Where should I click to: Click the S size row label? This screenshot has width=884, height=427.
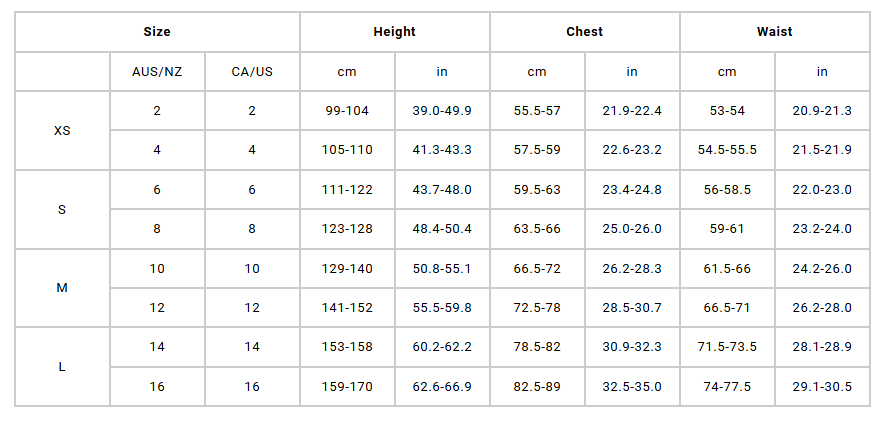[62, 209]
